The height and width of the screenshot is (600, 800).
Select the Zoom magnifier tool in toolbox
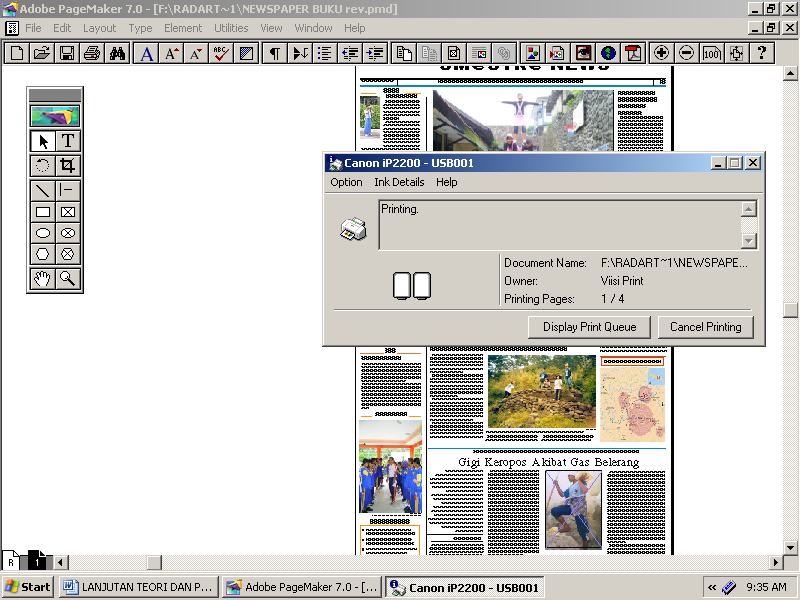pos(68,279)
